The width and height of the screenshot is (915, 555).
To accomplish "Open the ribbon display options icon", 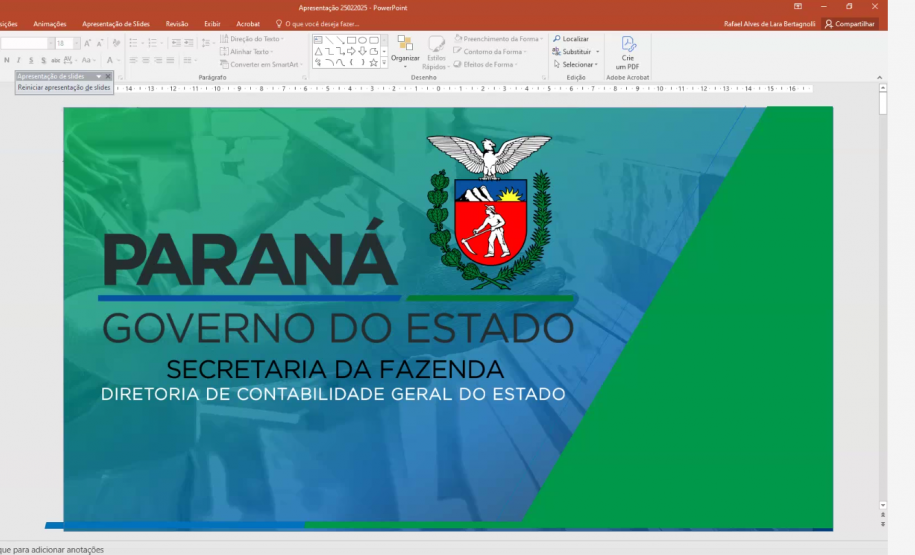I will click(798, 6).
